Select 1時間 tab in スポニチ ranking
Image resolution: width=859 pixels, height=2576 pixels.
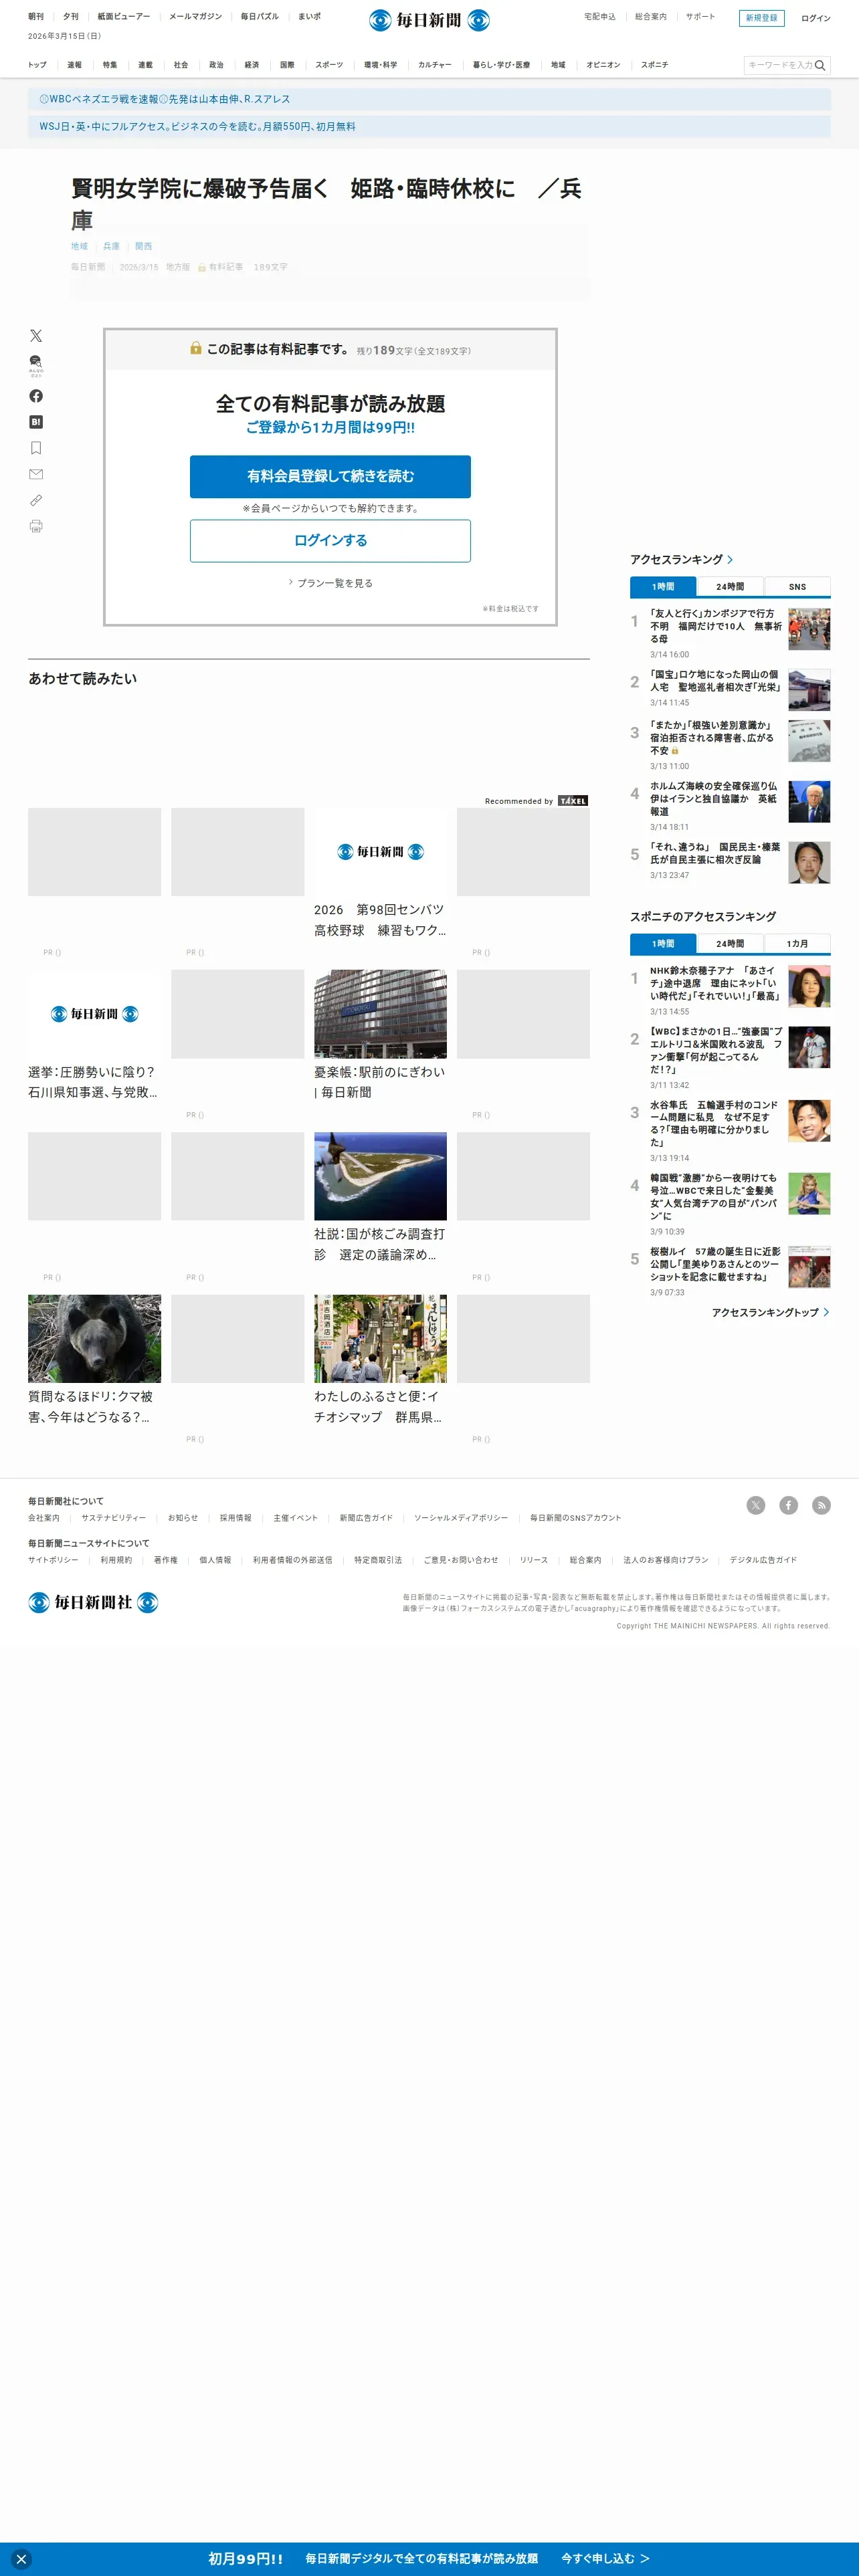pyautogui.click(x=663, y=944)
